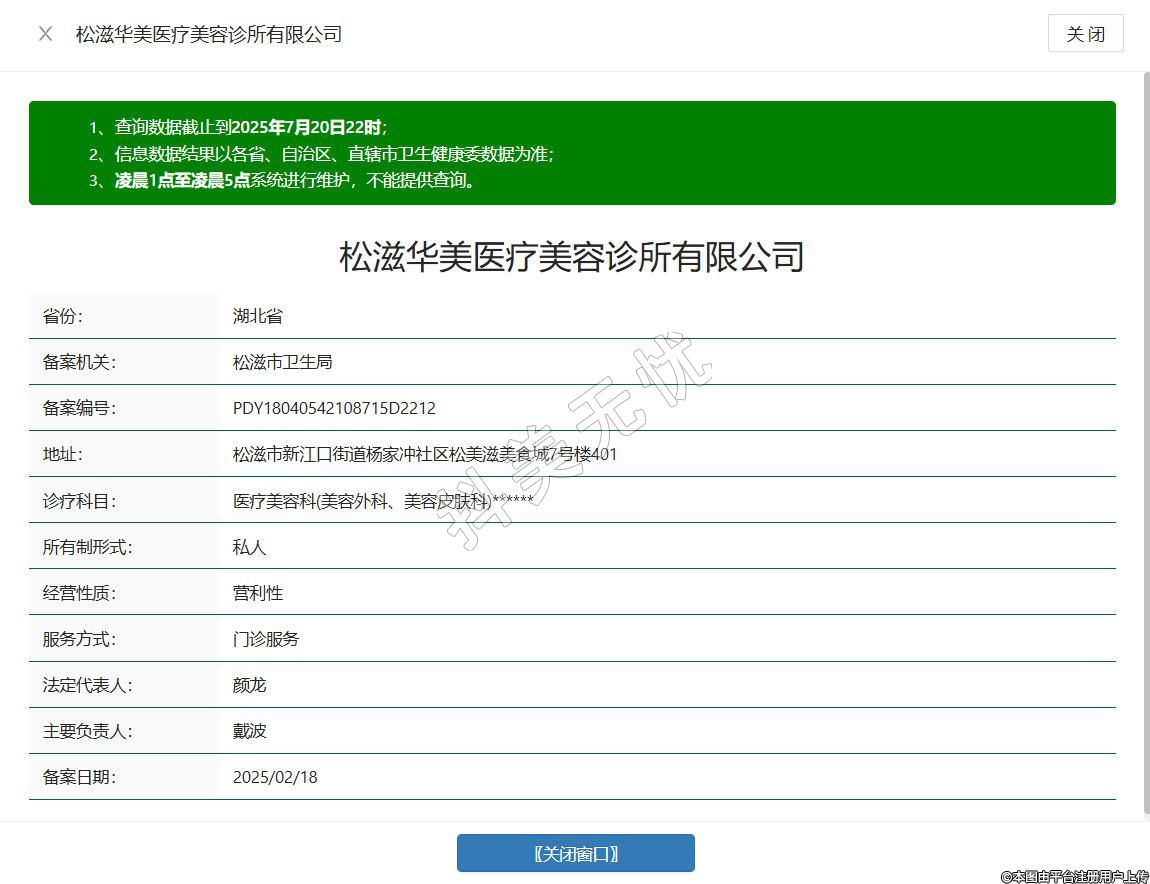Screen dimensions: 1150x884
Task: Click the large centered clinic name heading
Action: coord(572,257)
